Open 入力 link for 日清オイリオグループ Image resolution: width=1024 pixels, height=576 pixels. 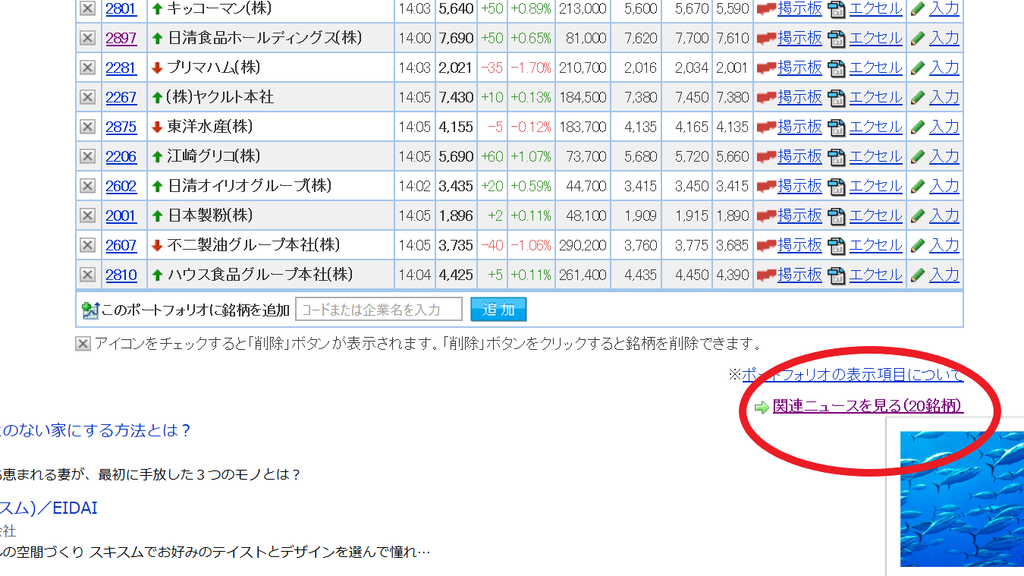click(x=944, y=186)
